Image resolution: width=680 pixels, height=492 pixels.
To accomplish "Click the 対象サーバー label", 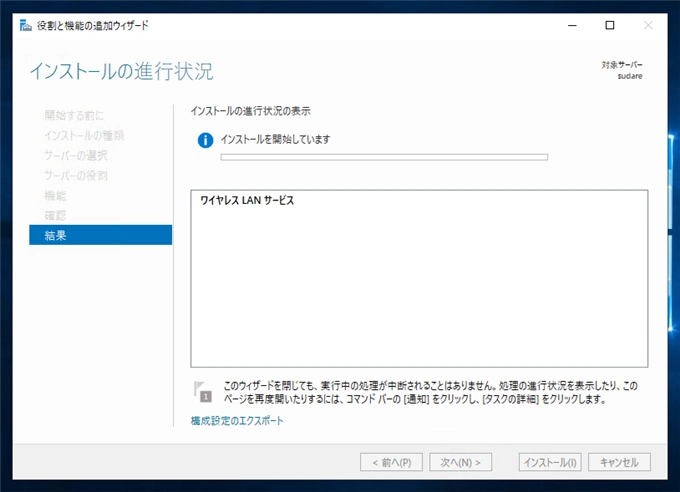I will [x=622, y=65].
